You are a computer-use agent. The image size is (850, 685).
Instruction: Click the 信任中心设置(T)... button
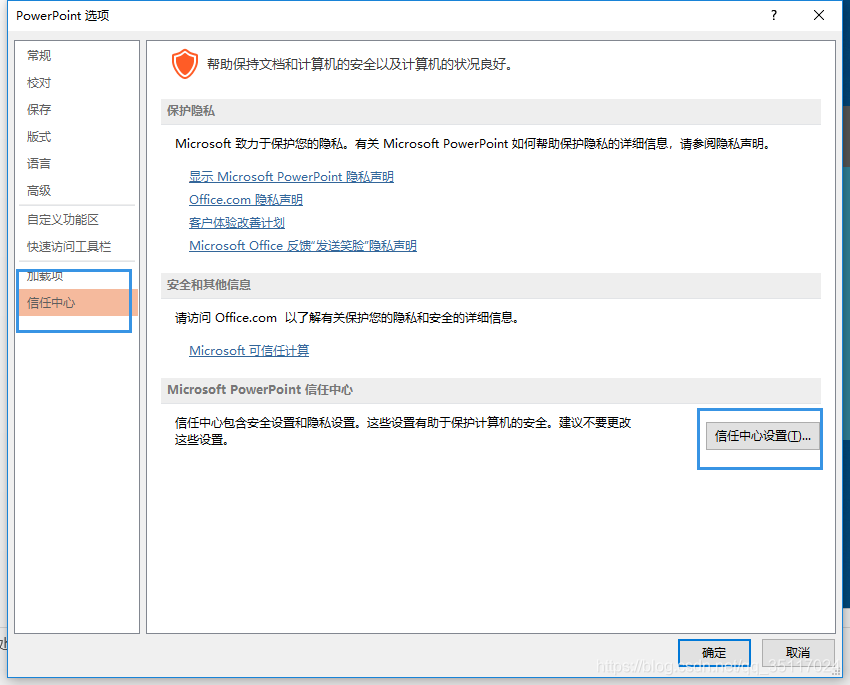(762, 436)
